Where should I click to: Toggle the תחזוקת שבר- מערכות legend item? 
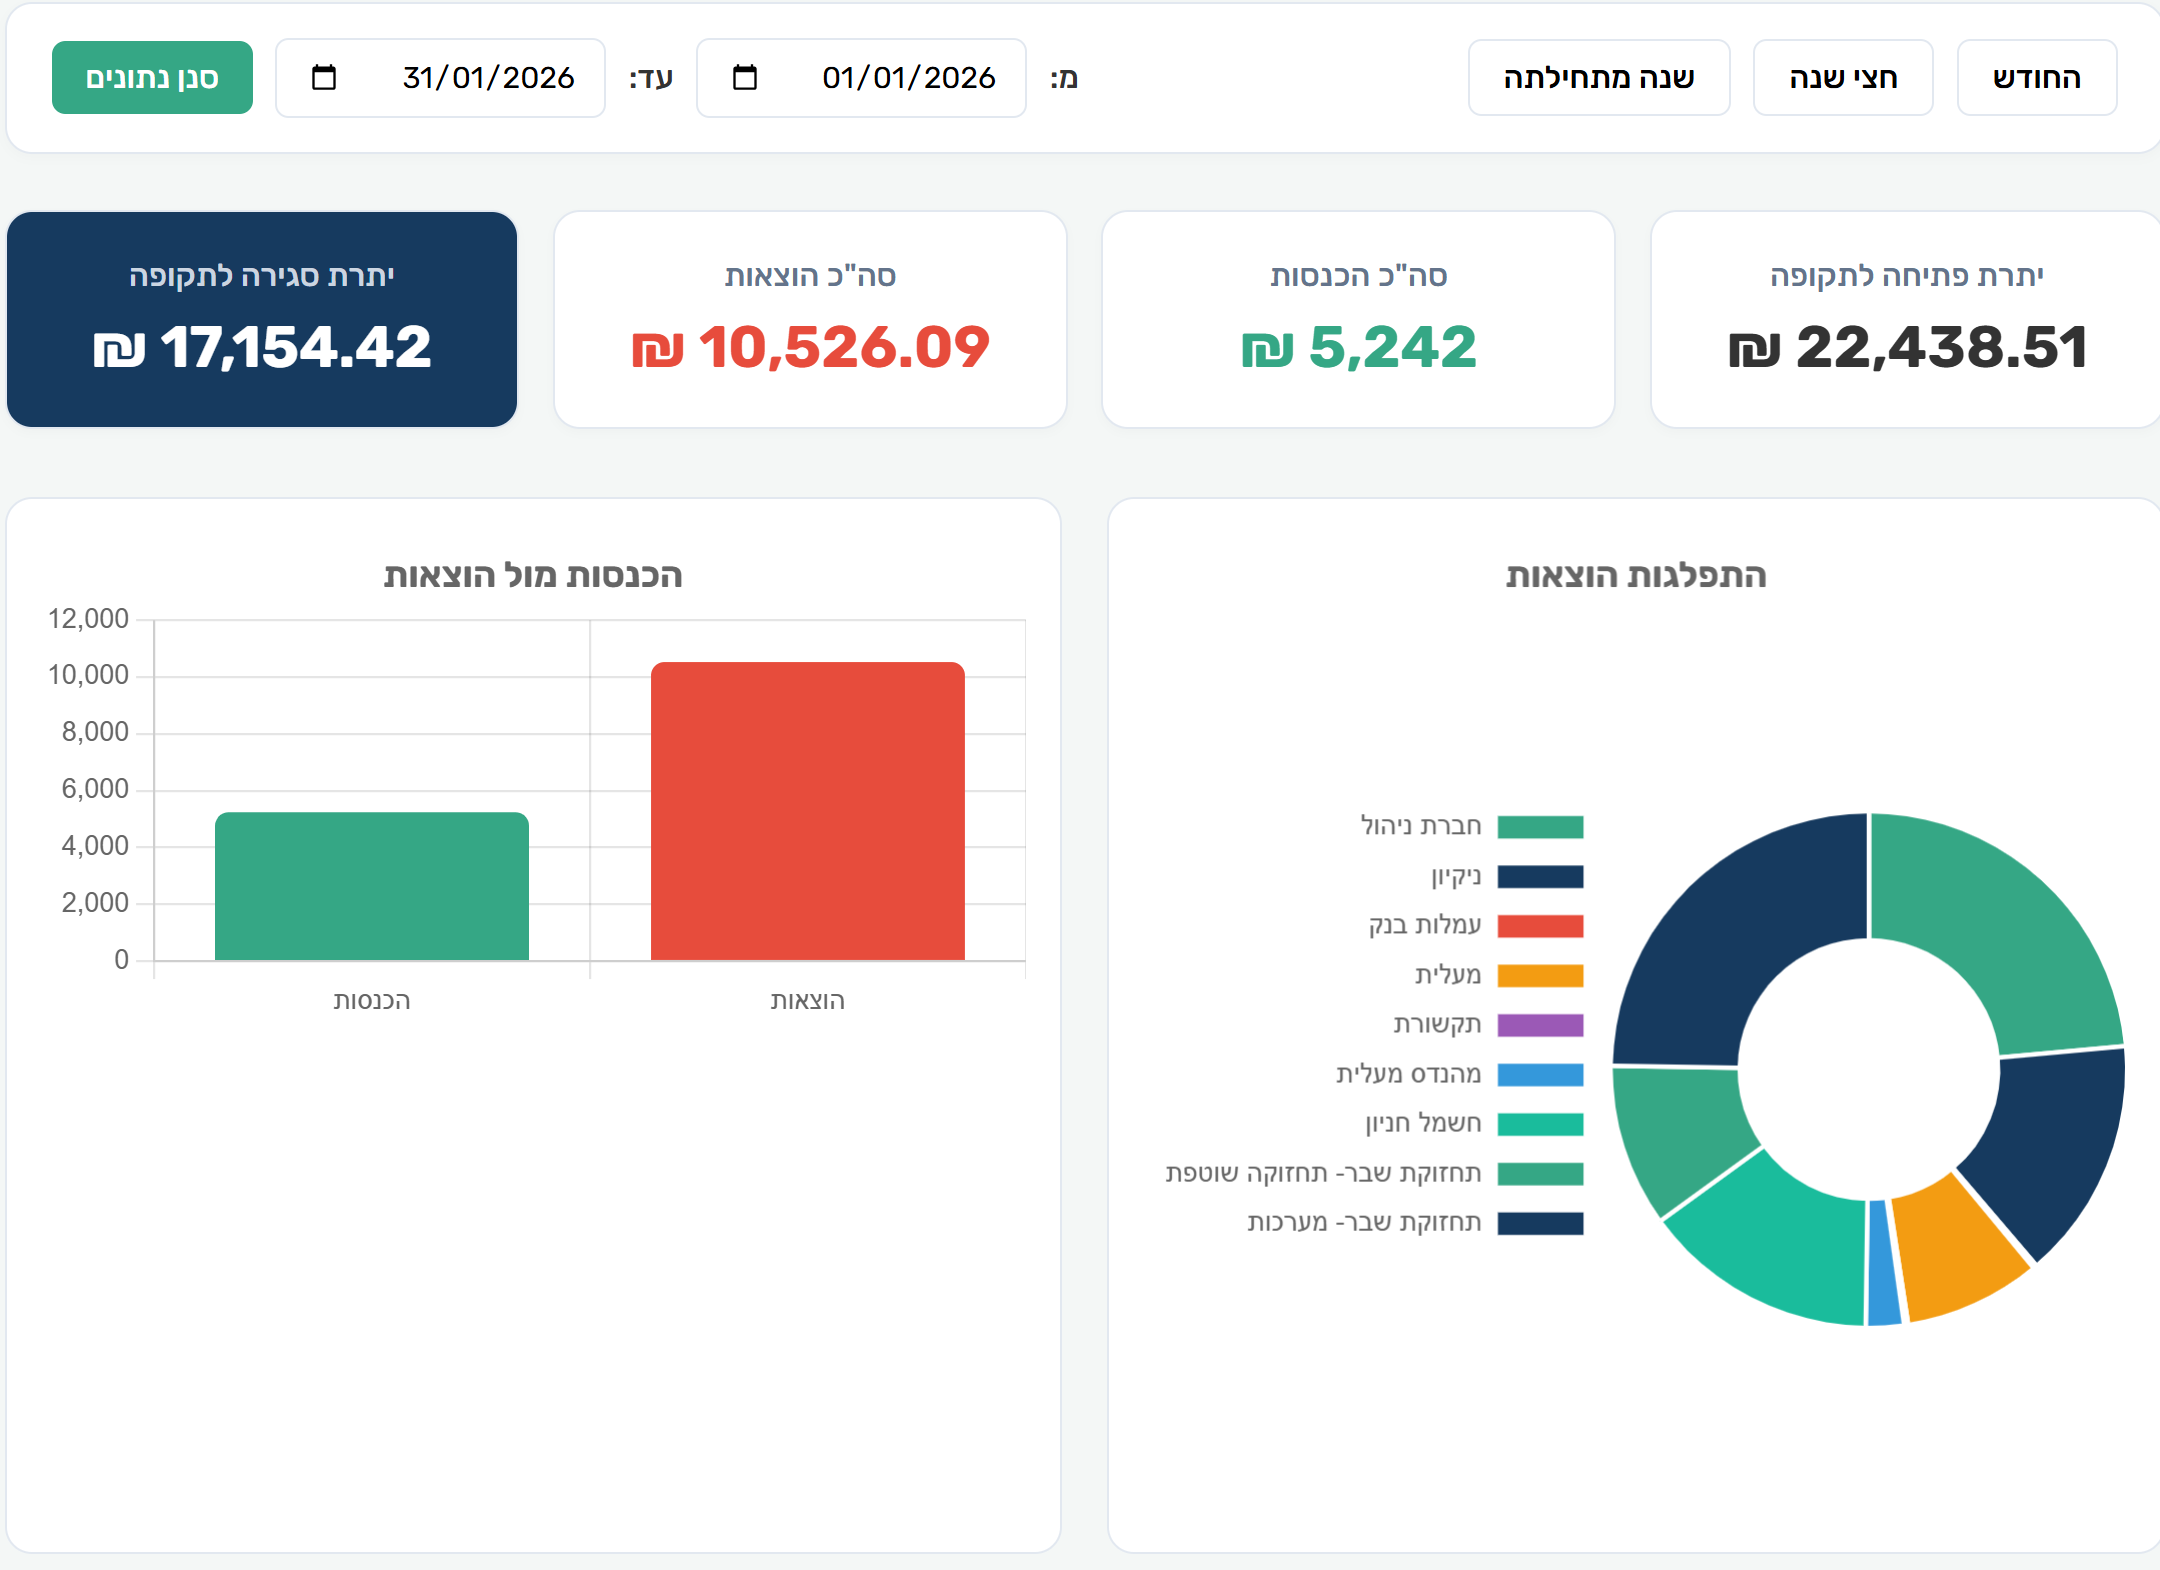tap(1415, 1223)
